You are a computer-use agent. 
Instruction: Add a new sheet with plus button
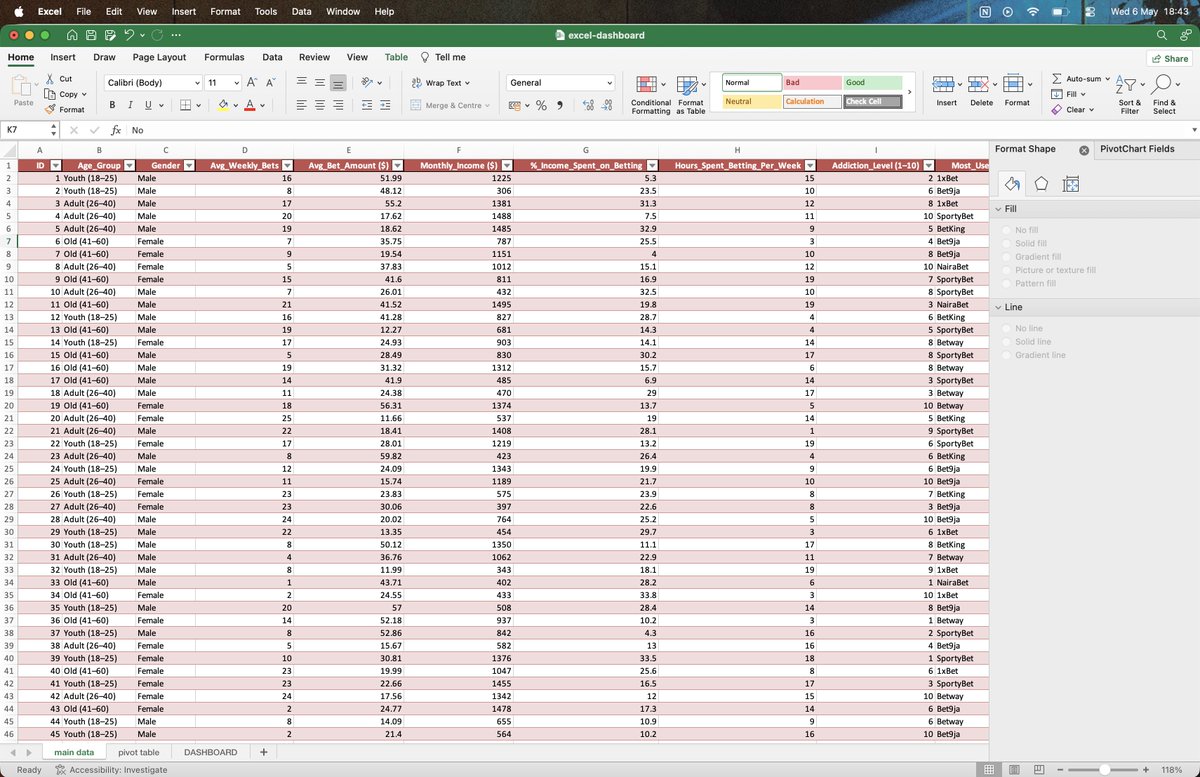(264, 752)
